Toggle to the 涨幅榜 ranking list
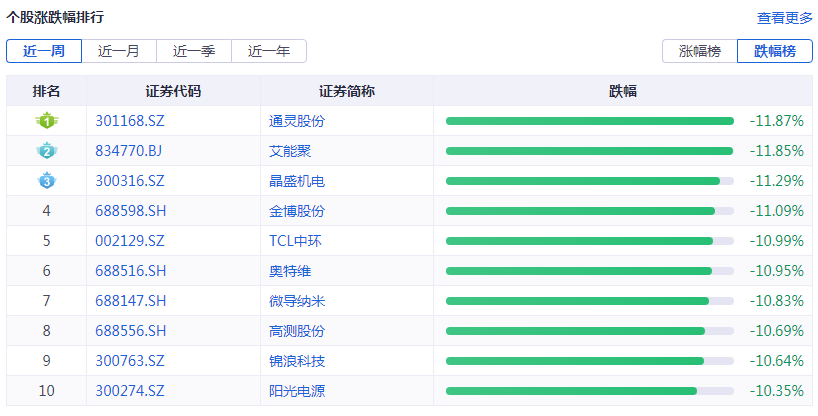The width and height of the screenshot is (818, 416). click(x=700, y=51)
